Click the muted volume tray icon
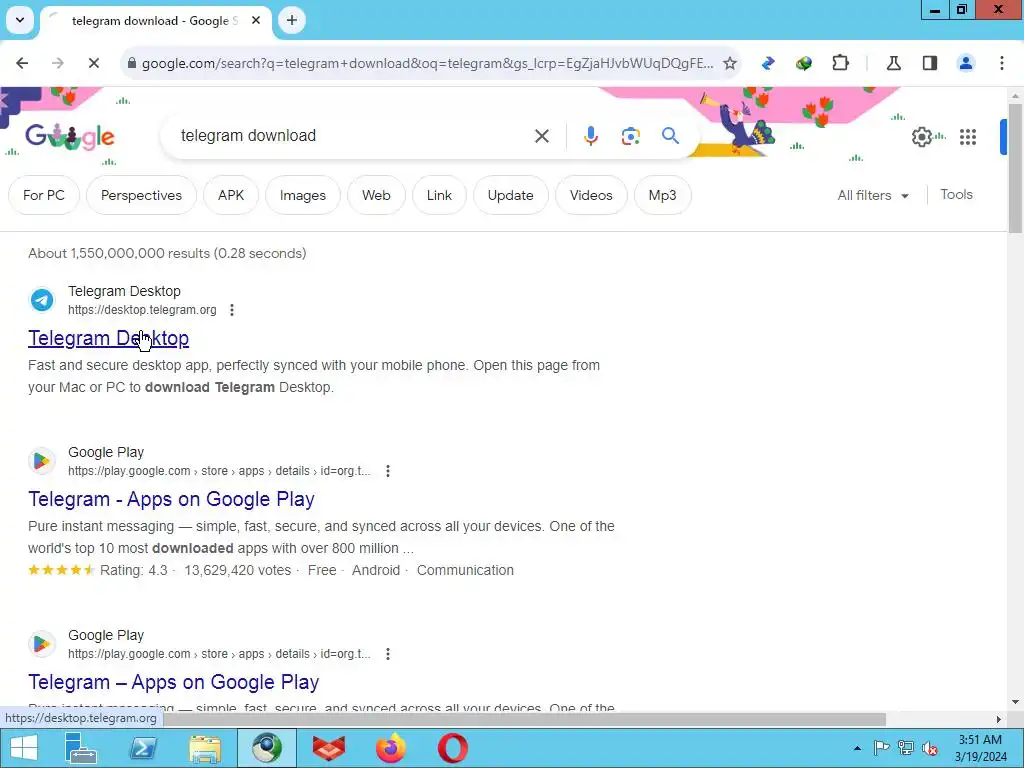 coord(929,748)
